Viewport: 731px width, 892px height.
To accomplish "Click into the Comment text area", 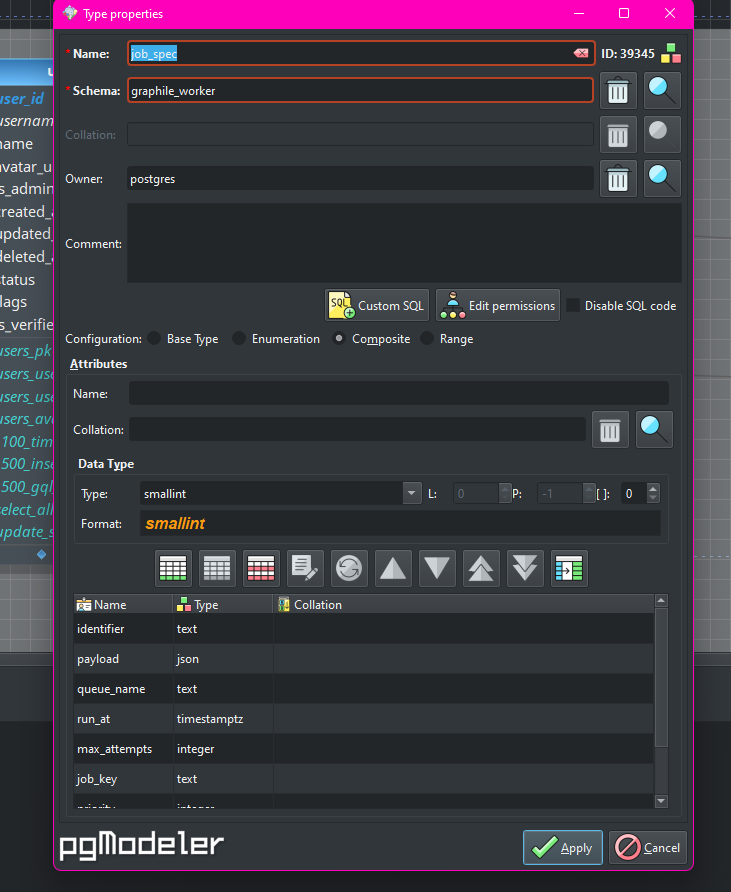I will (x=404, y=243).
